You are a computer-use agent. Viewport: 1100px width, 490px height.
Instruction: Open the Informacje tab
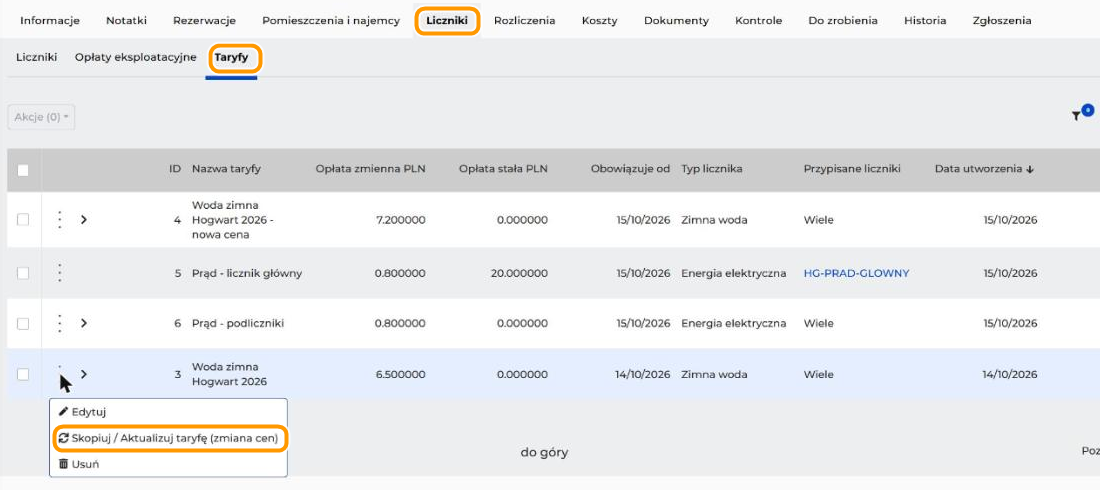coord(50,20)
